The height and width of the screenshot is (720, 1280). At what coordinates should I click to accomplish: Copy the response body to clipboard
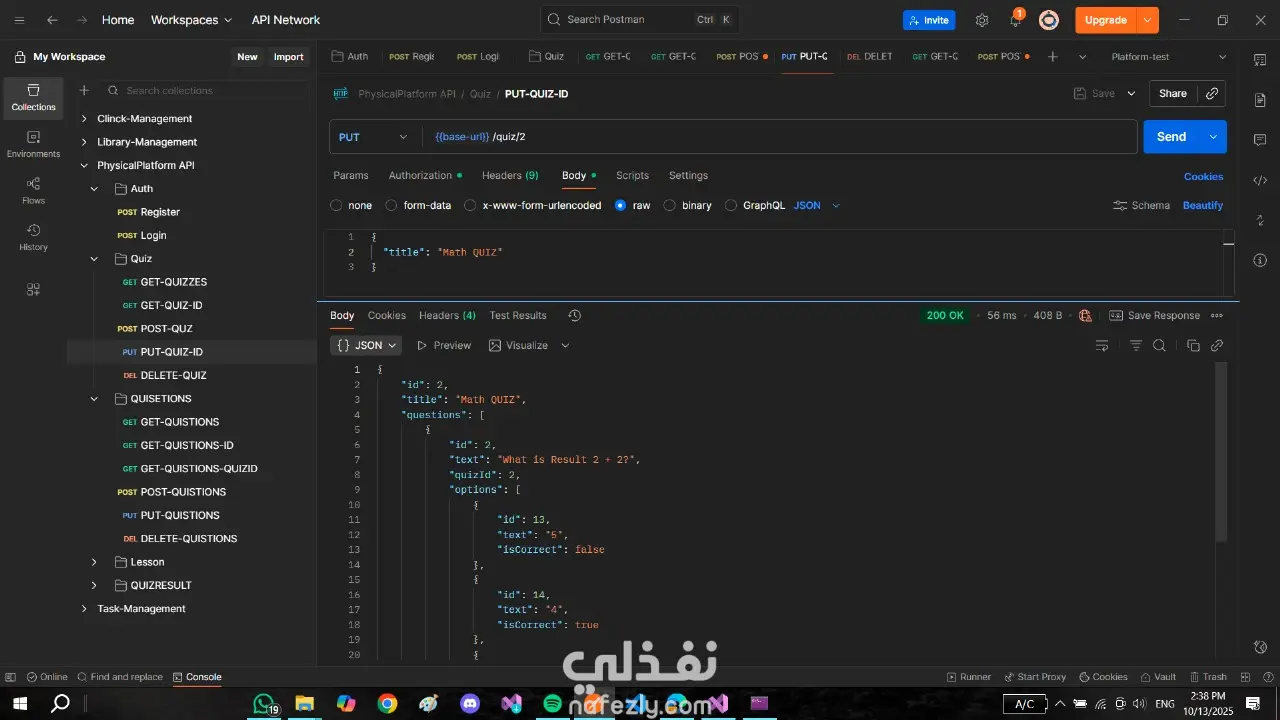pos(1193,345)
